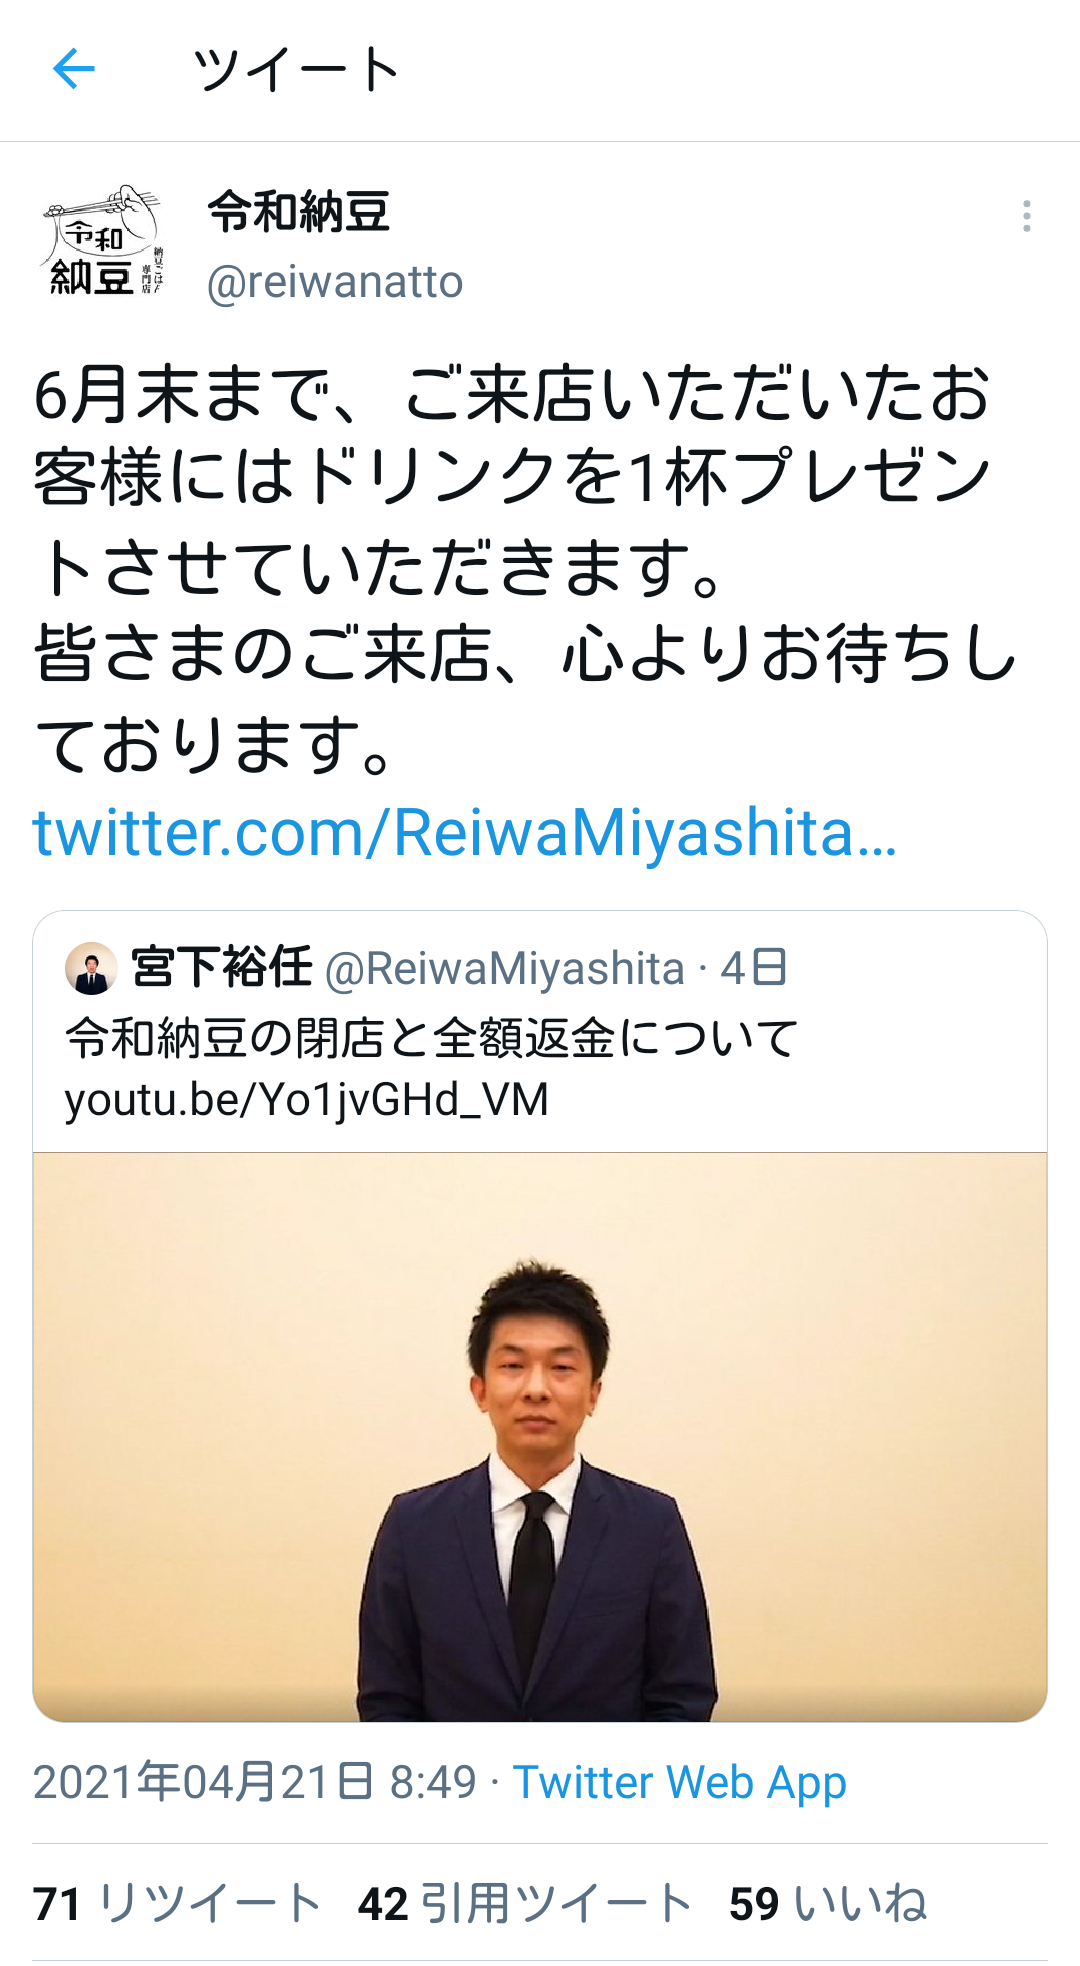The width and height of the screenshot is (1080, 1966).
Task: Open the video thumbnail of man in suit
Action: [x=540, y=1437]
